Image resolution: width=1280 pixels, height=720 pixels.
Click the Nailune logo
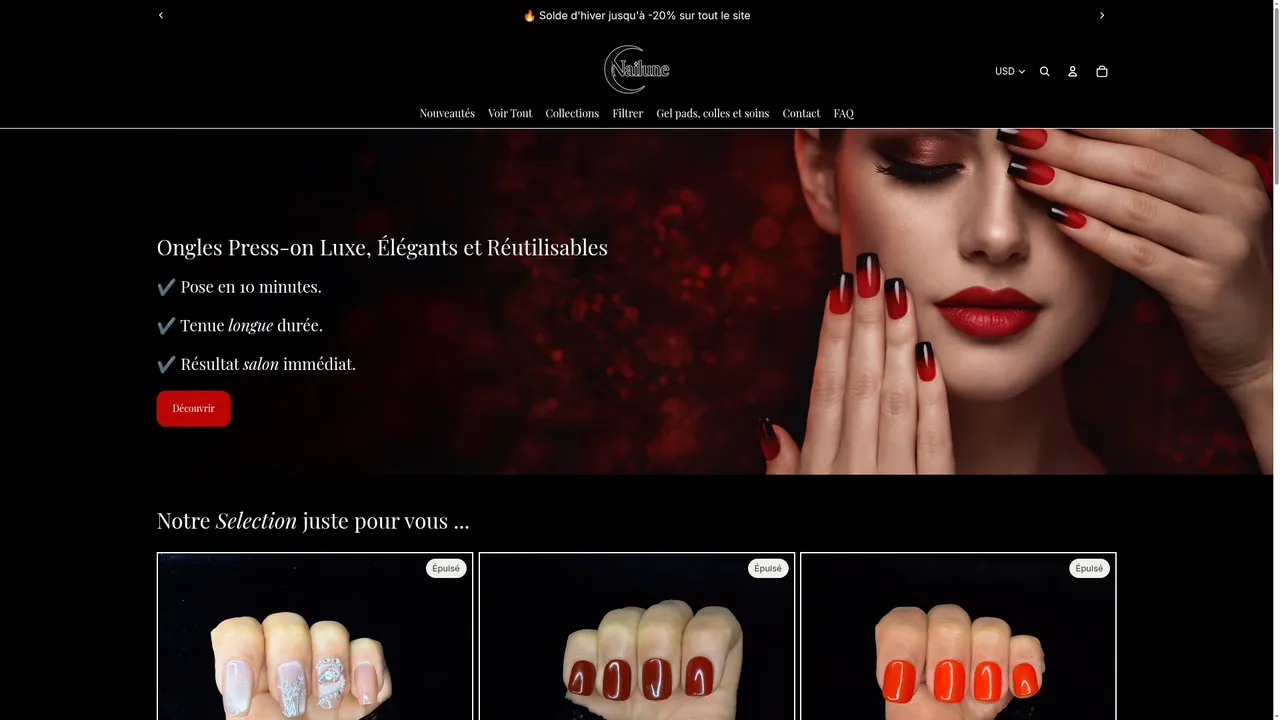pos(637,69)
